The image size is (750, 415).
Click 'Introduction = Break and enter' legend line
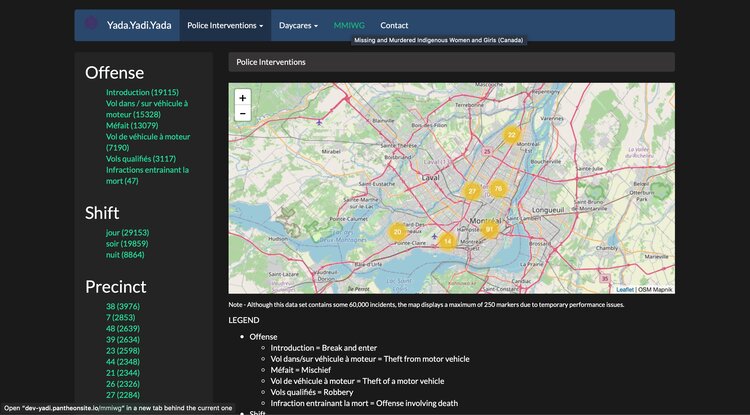(324, 348)
